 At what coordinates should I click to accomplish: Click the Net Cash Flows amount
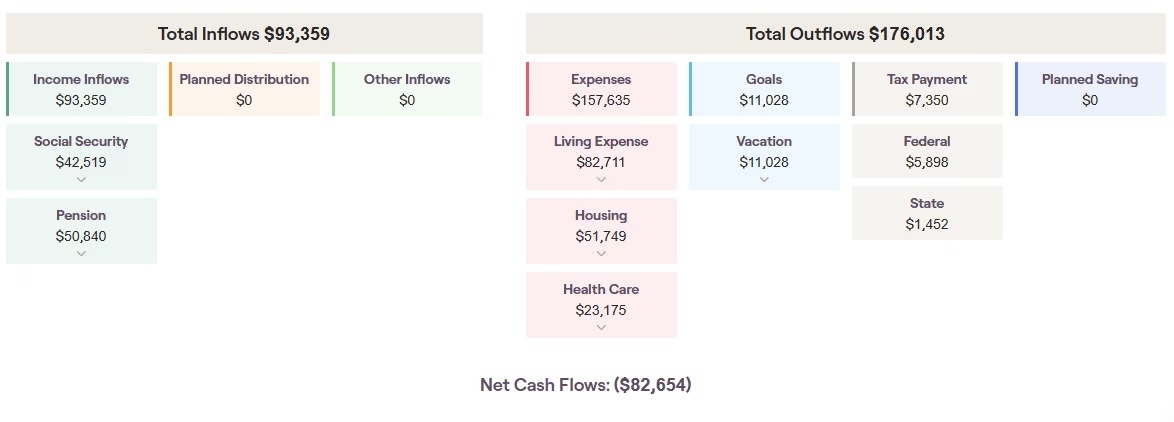(652, 385)
